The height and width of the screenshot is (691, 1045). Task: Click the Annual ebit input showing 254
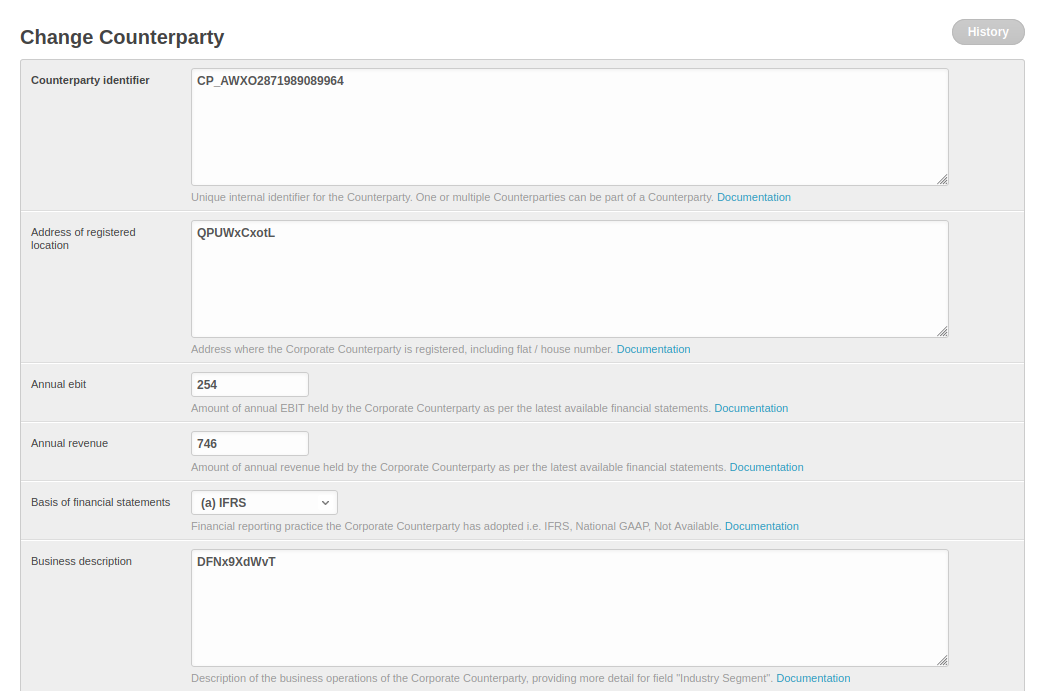(249, 384)
